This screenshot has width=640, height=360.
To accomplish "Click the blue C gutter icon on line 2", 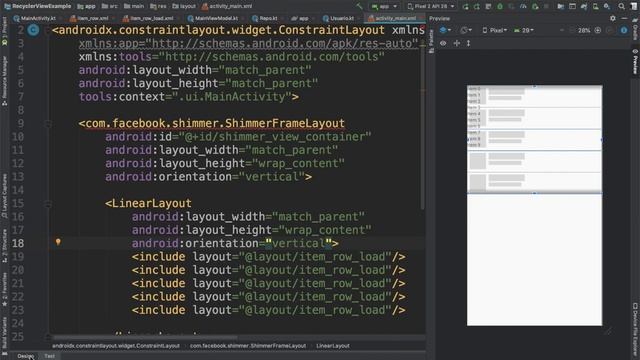I will [x=33, y=30].
